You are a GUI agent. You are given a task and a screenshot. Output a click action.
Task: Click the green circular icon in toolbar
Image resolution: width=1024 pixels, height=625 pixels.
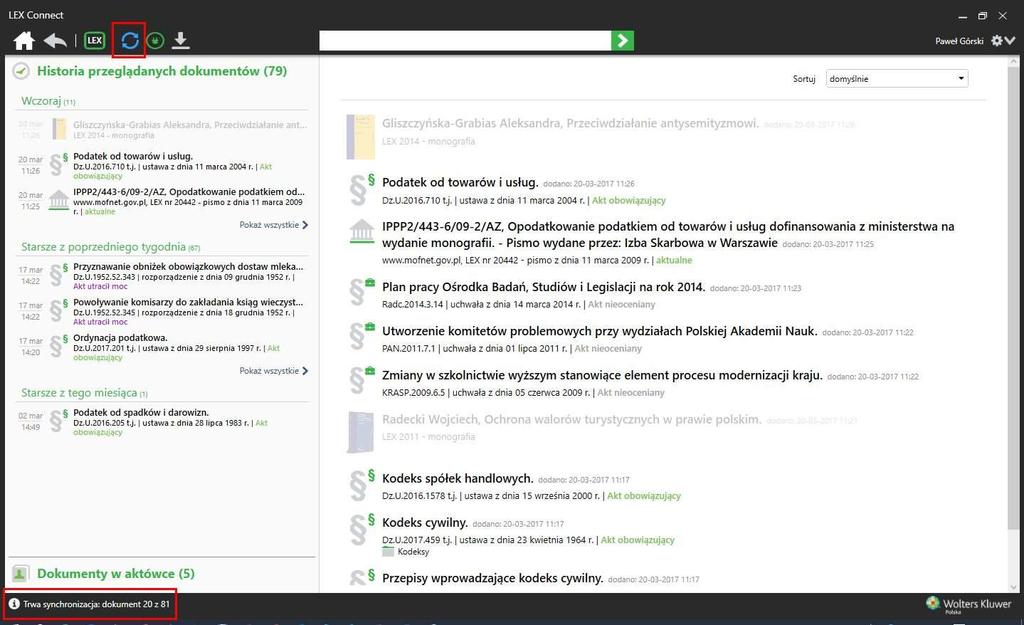pyautogui.click(x=155, y=41)
